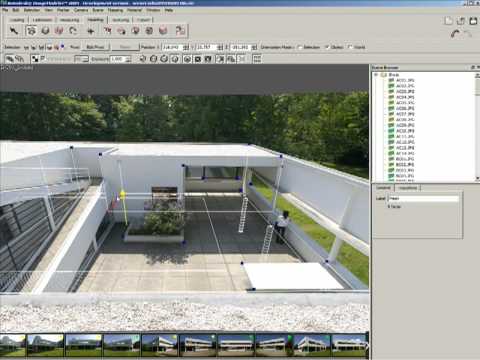The height and width of the screenshot is (360, 480).
Task: Adjust the Position Z spinner arrows
Action: pyautogui.click(x=254, y=47)
